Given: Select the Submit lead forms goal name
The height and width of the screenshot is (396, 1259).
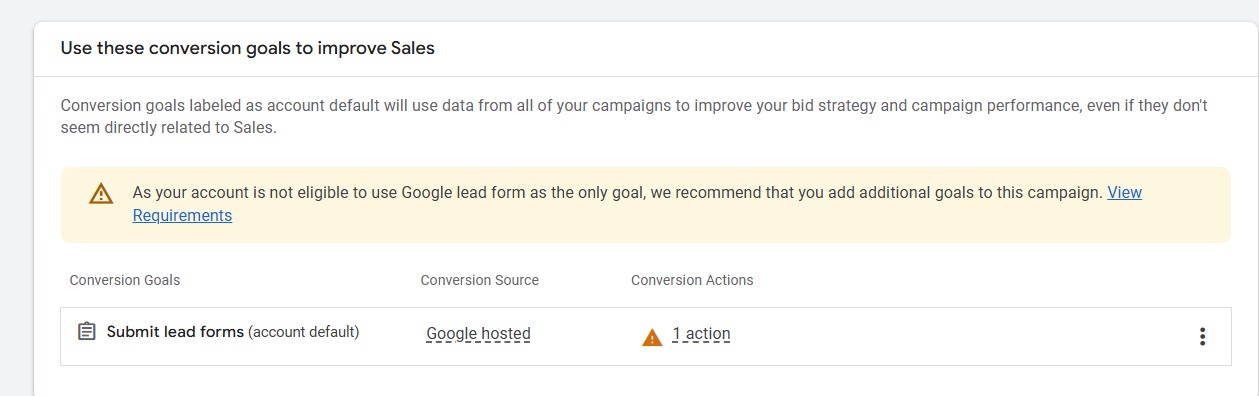Looking at the screenshot, I should point(175,331).
